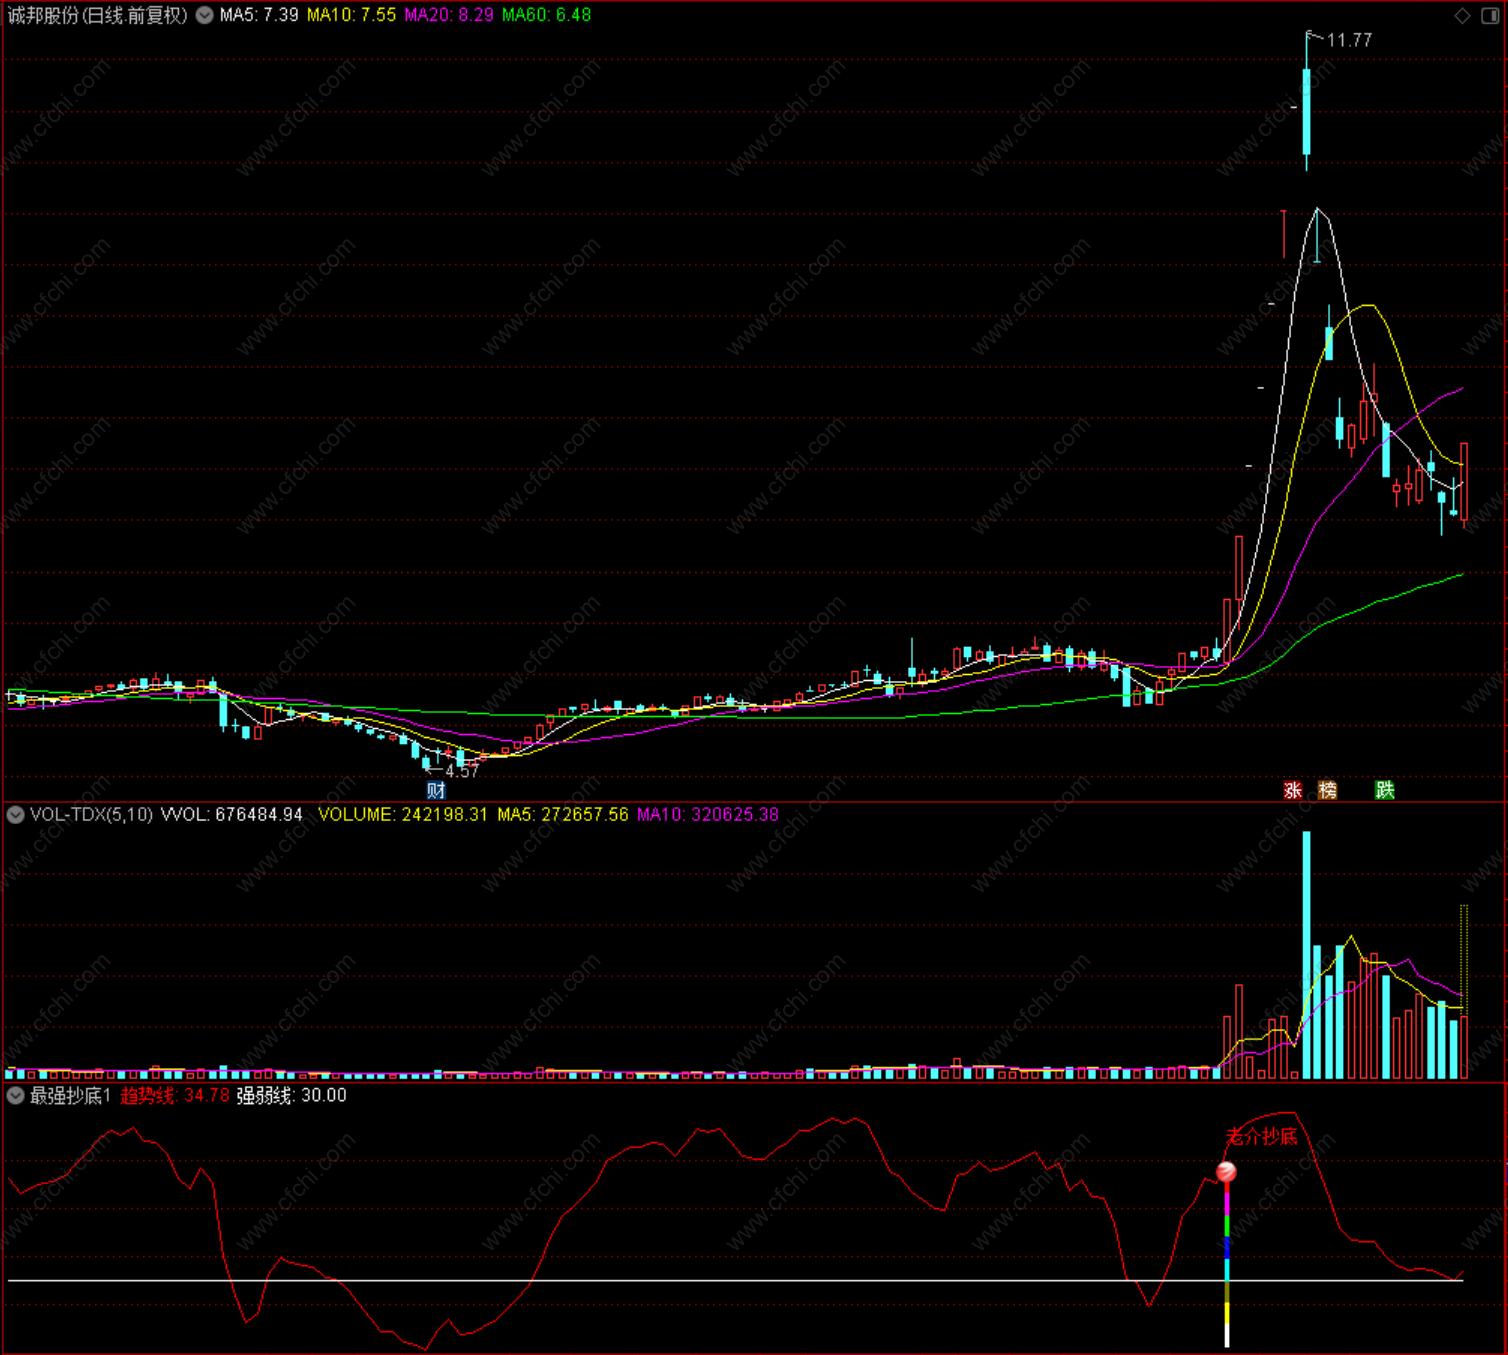Click the MA60: 6.48 label
The image size is (1508, 1355).
(546, 15)
